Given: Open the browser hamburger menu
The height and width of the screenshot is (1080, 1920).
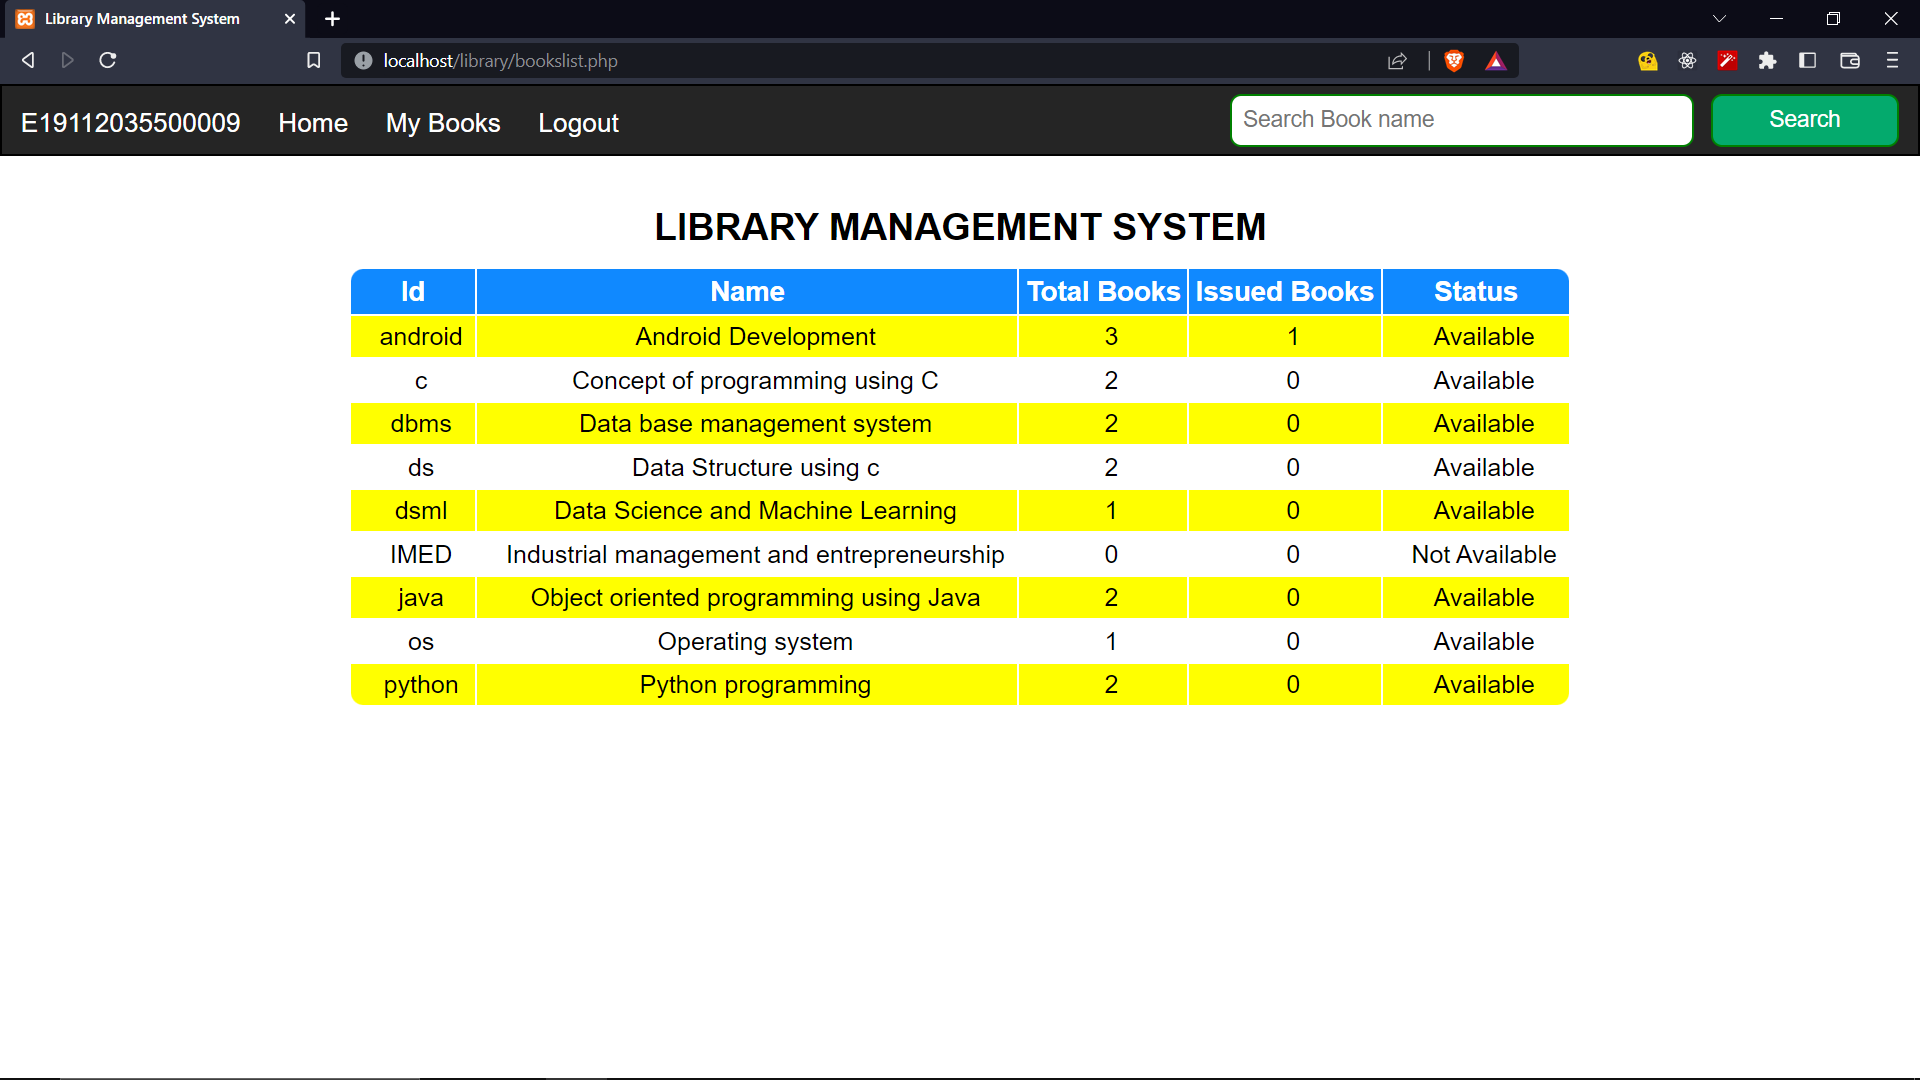Looking at the screenshot, I should [x=1892, y=60].
